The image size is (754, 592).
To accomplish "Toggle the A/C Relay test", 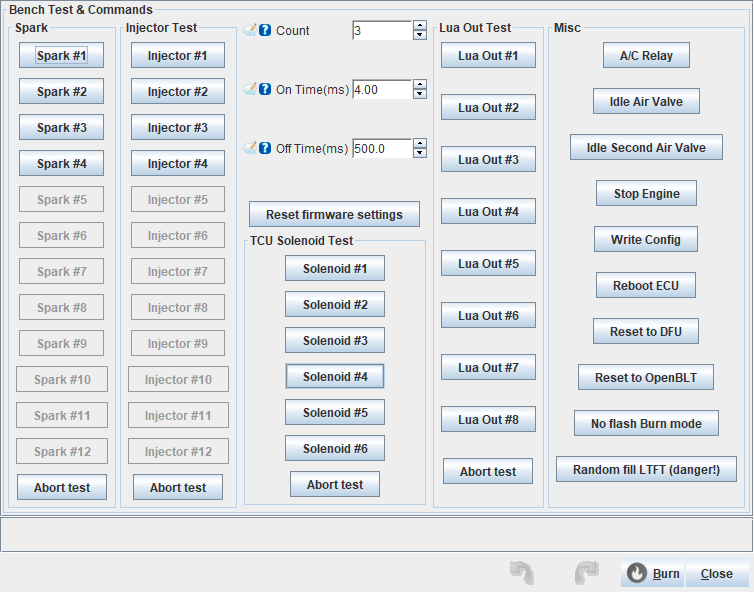I will pos(646,55).
